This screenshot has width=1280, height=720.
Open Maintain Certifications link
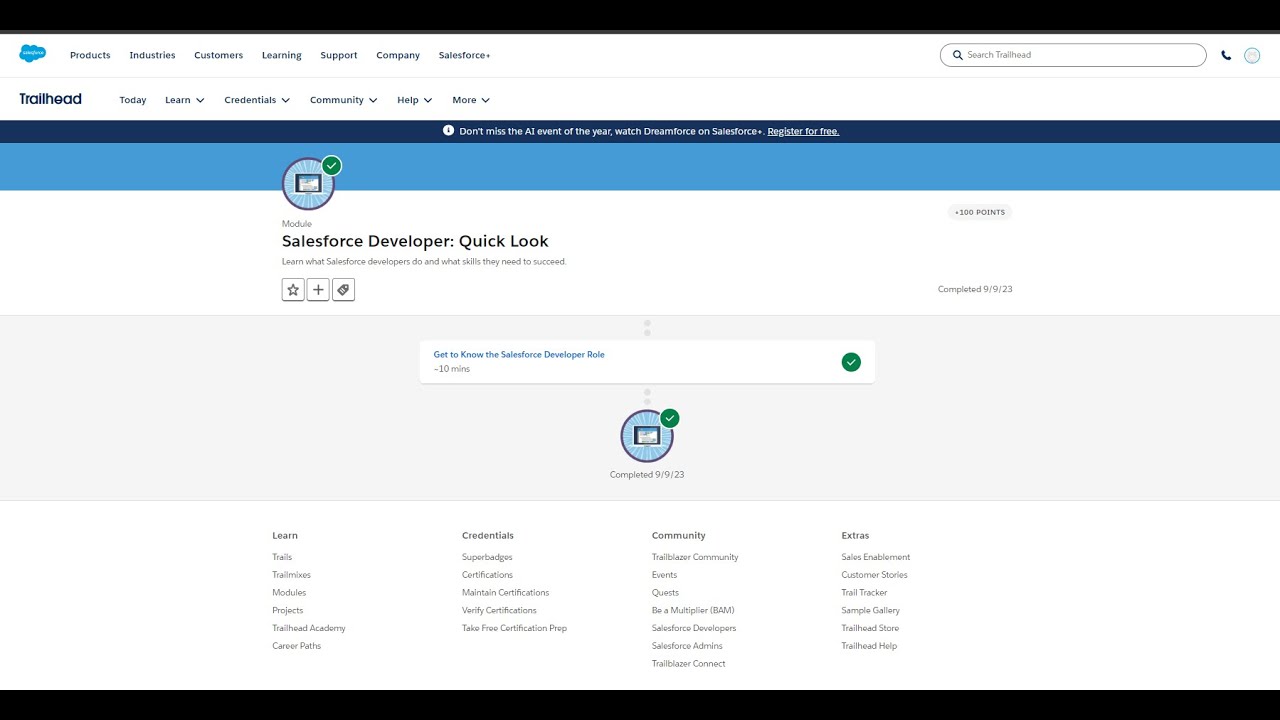[505, 593]
